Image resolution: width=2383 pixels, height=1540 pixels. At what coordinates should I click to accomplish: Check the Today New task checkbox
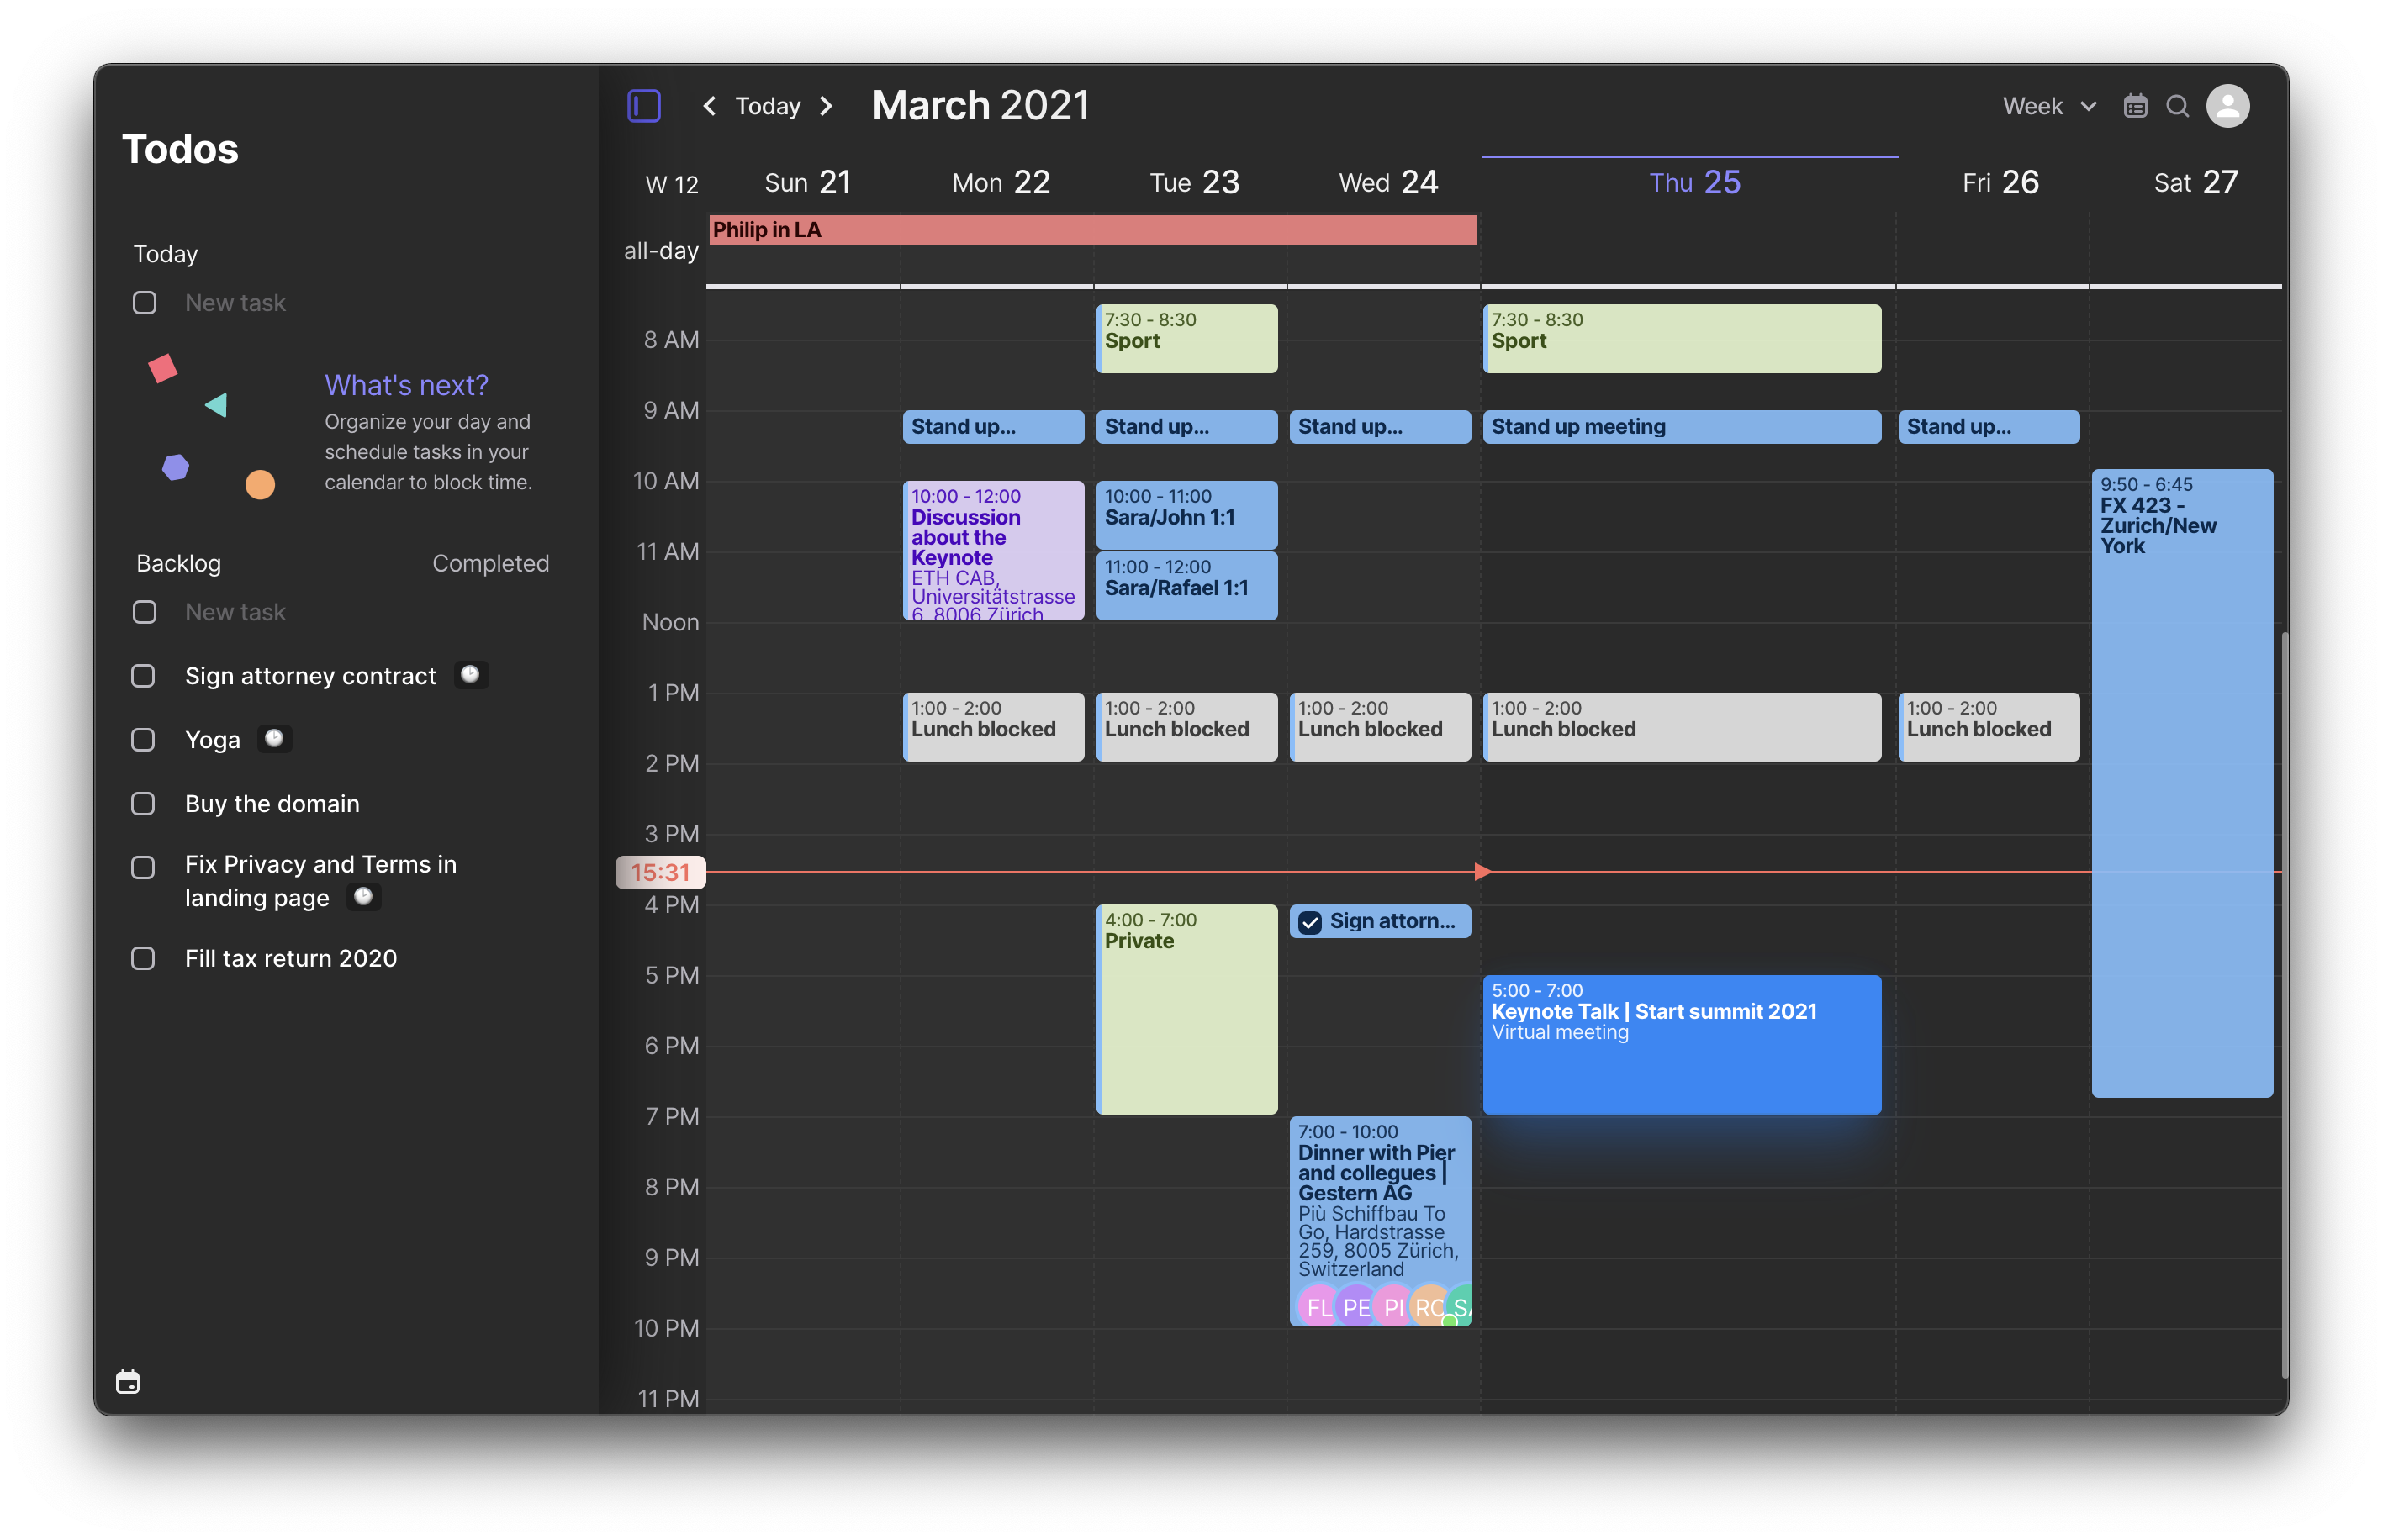pos(145,302)
